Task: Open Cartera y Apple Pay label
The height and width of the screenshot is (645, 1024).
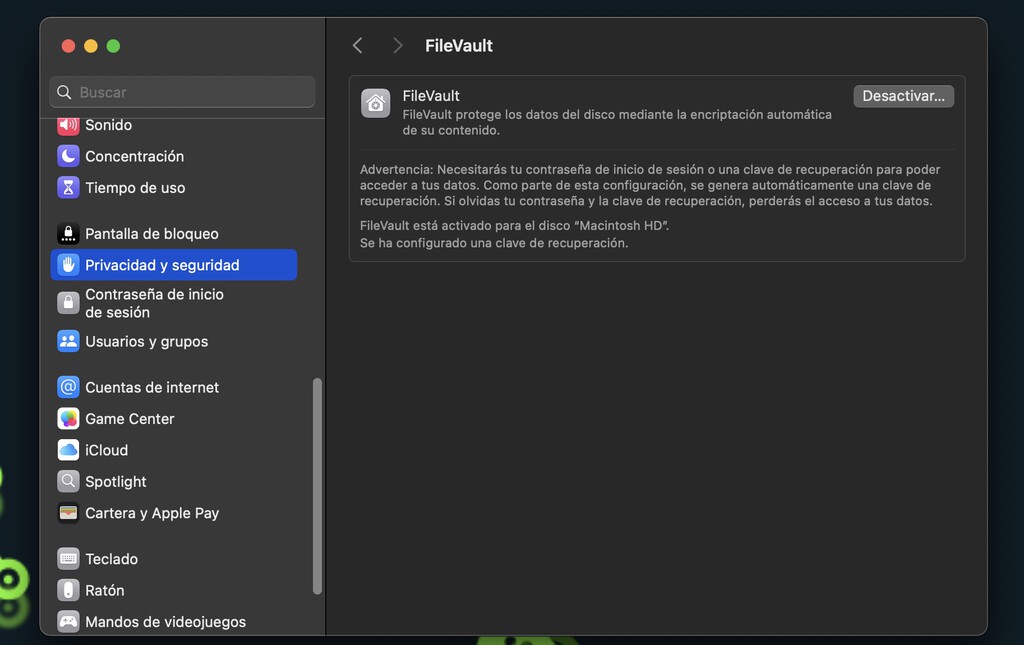Action: 152,513
